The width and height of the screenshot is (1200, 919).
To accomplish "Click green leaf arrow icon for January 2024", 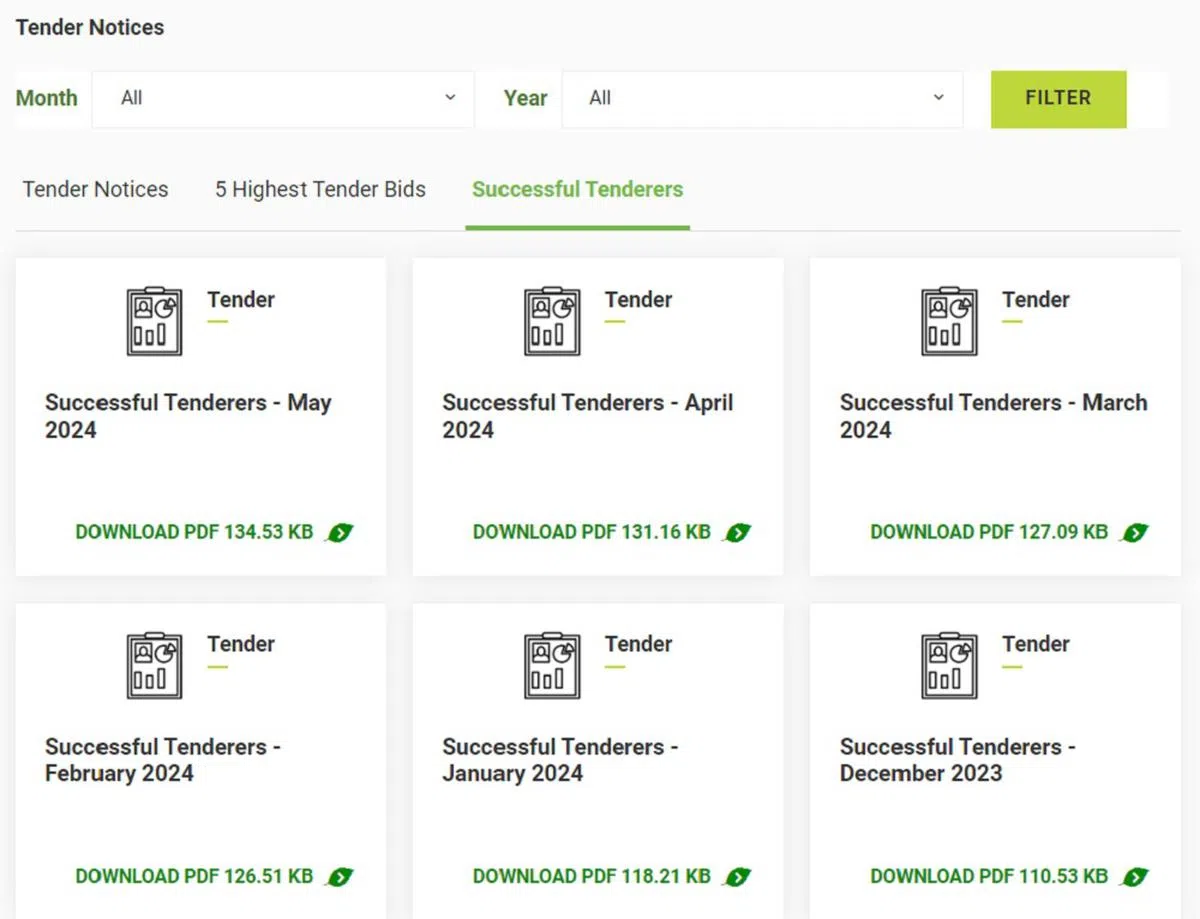I will click(738, 877).
